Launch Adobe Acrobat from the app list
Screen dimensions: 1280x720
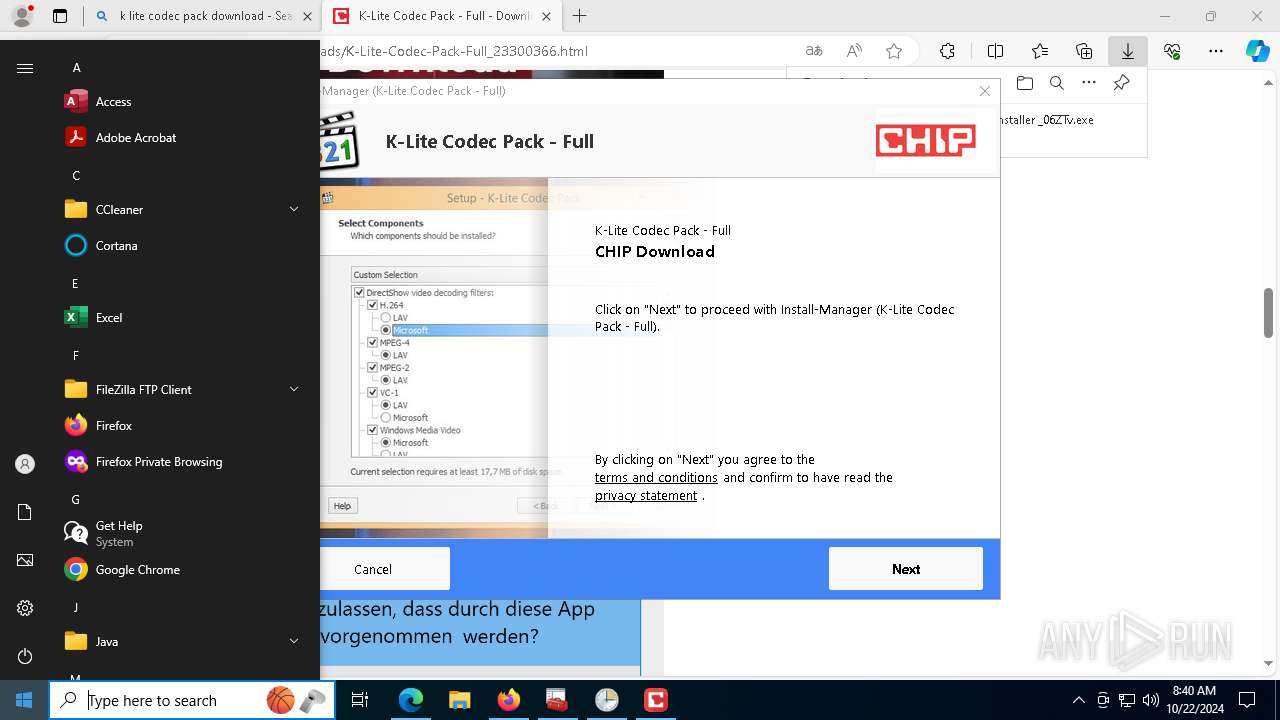185,137
